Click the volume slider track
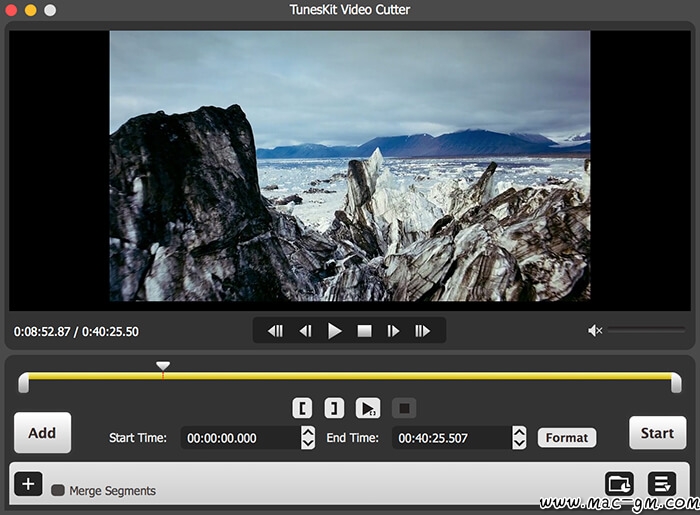The width and height of the screenshot is (700, 515). pos(645,331)
